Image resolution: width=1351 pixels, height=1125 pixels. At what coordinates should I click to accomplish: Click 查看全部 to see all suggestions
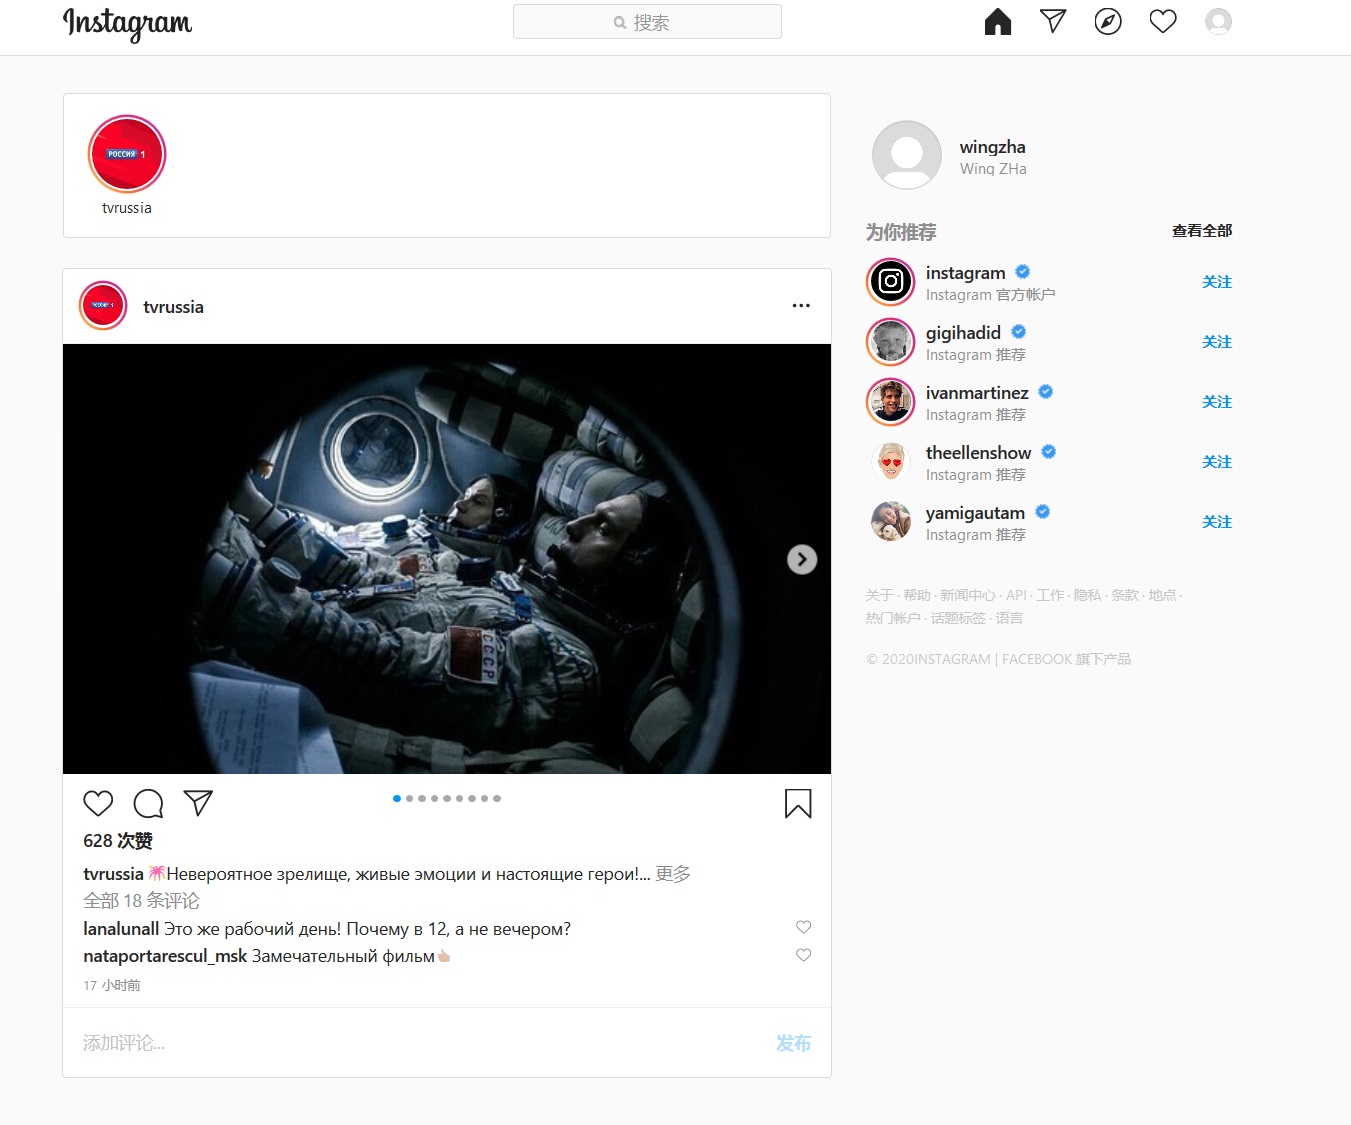tap(1202, 231)
